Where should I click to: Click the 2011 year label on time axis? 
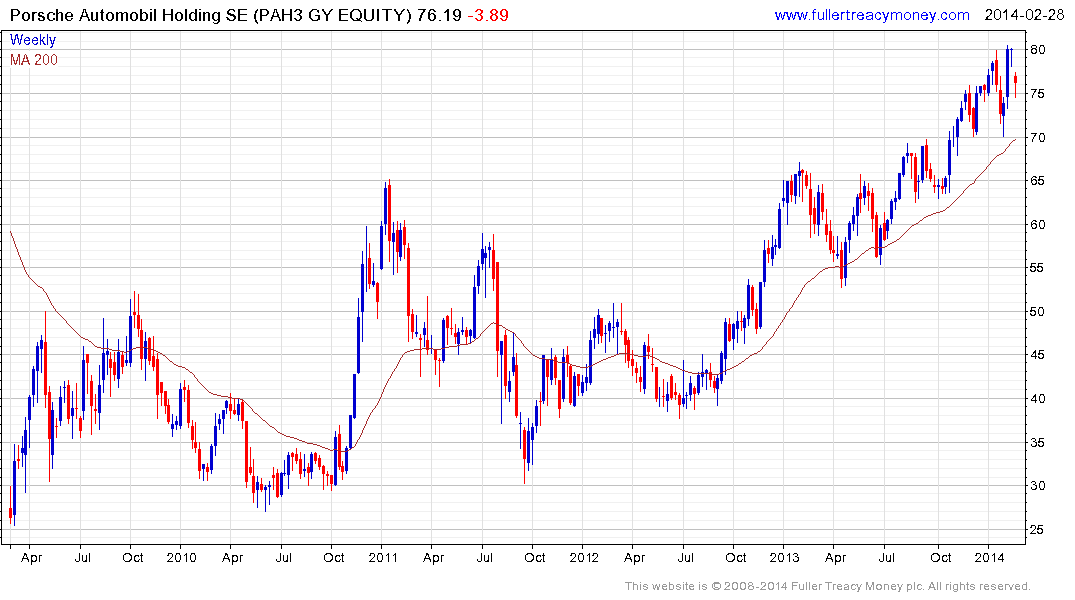pos(383,557)
